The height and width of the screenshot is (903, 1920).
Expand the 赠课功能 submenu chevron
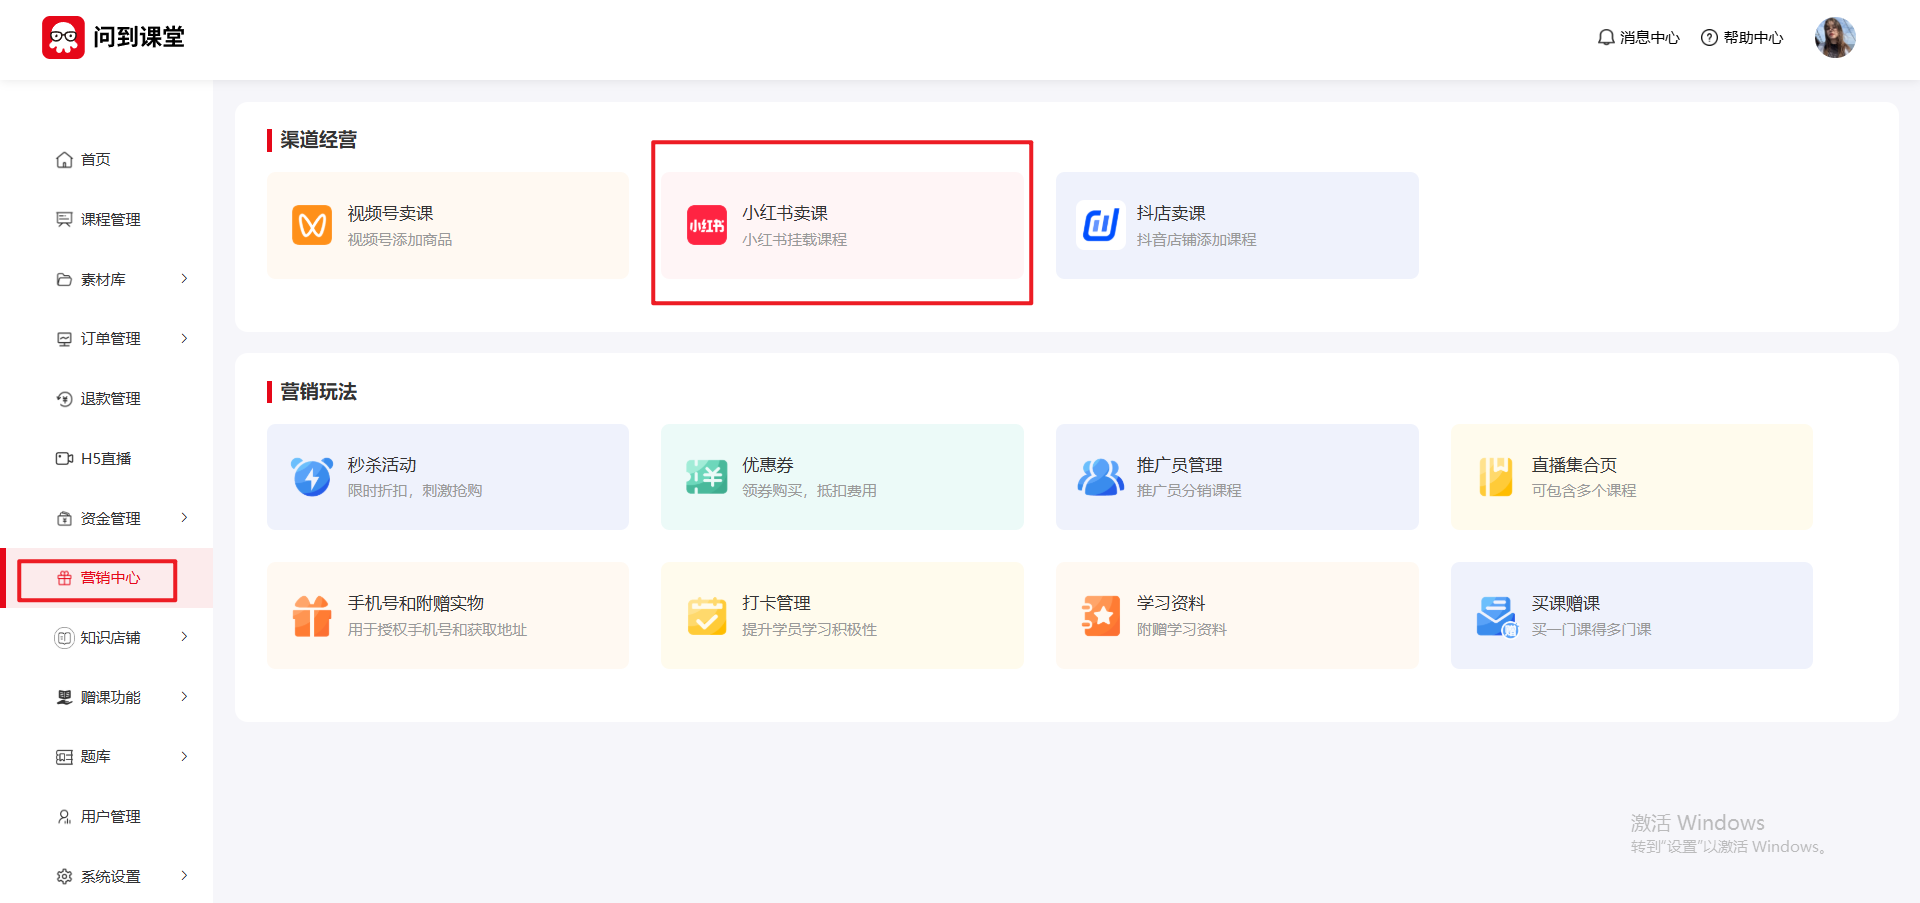coord(184,696)
